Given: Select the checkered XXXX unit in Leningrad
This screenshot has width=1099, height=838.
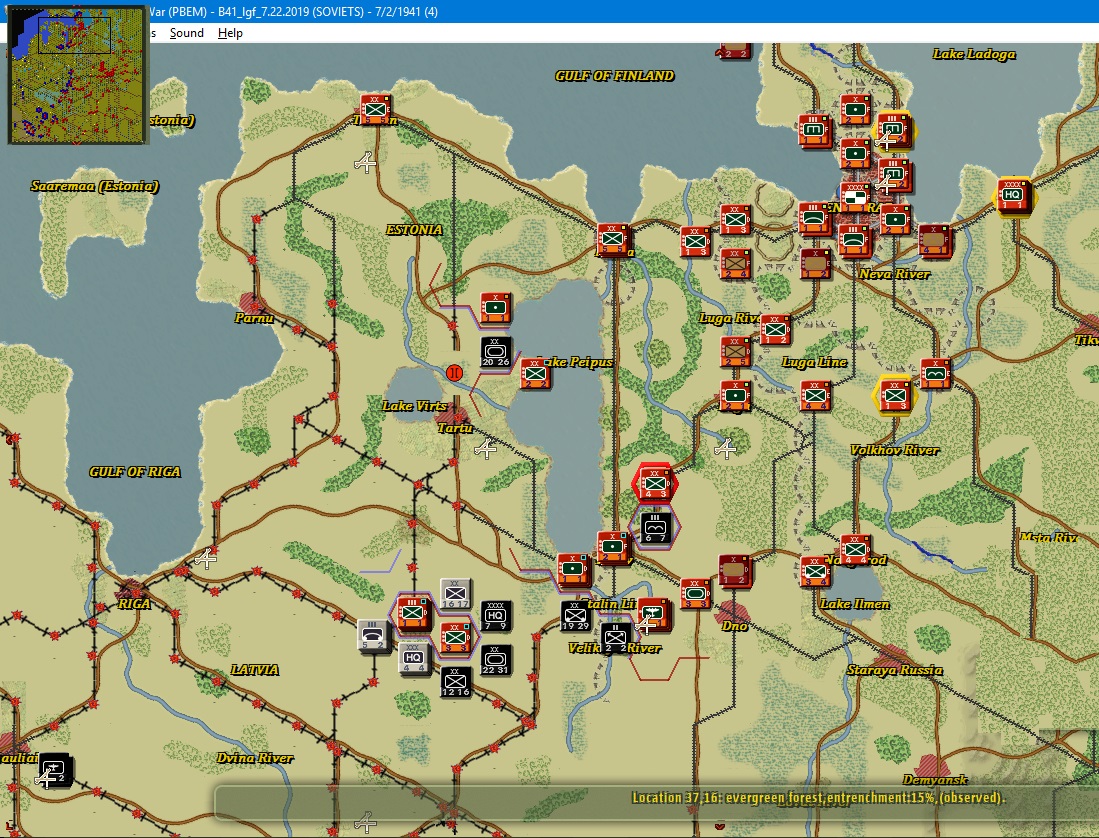Looking at the screenshot, I should [856, 197].
